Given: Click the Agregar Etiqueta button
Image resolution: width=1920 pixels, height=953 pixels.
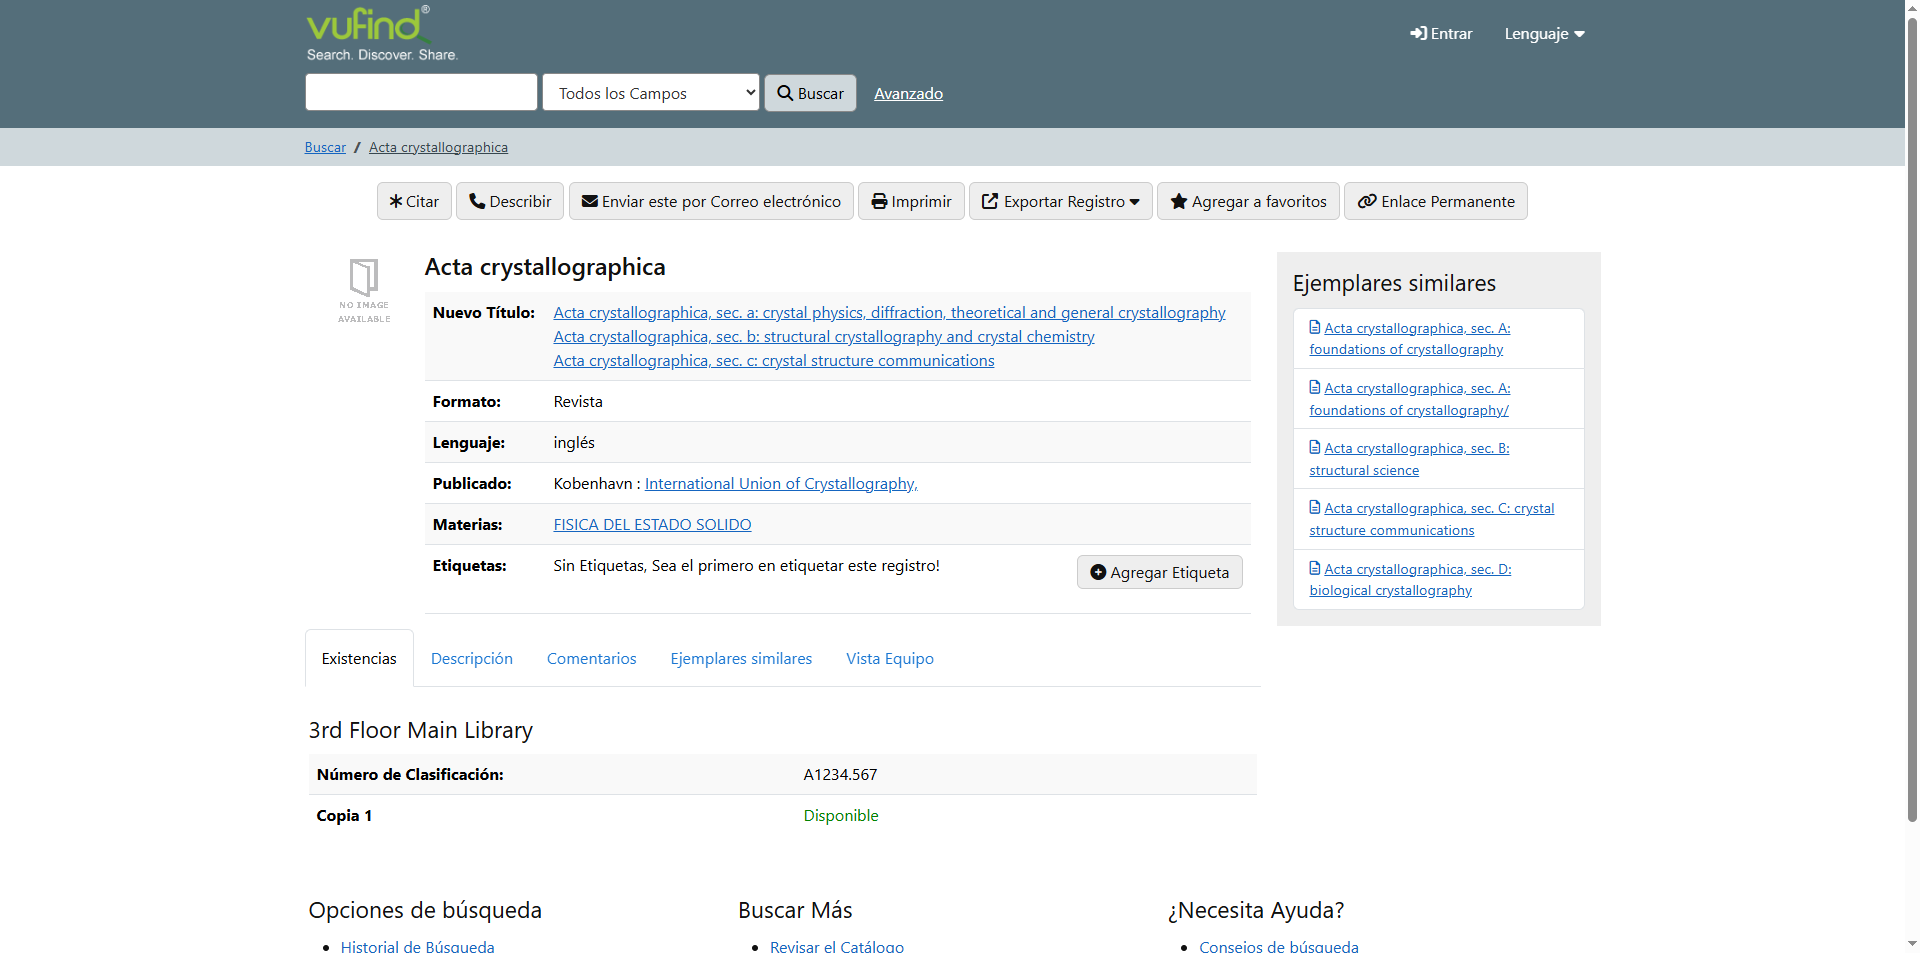Looking at the screenshot, I should [x=1159, y=572].
